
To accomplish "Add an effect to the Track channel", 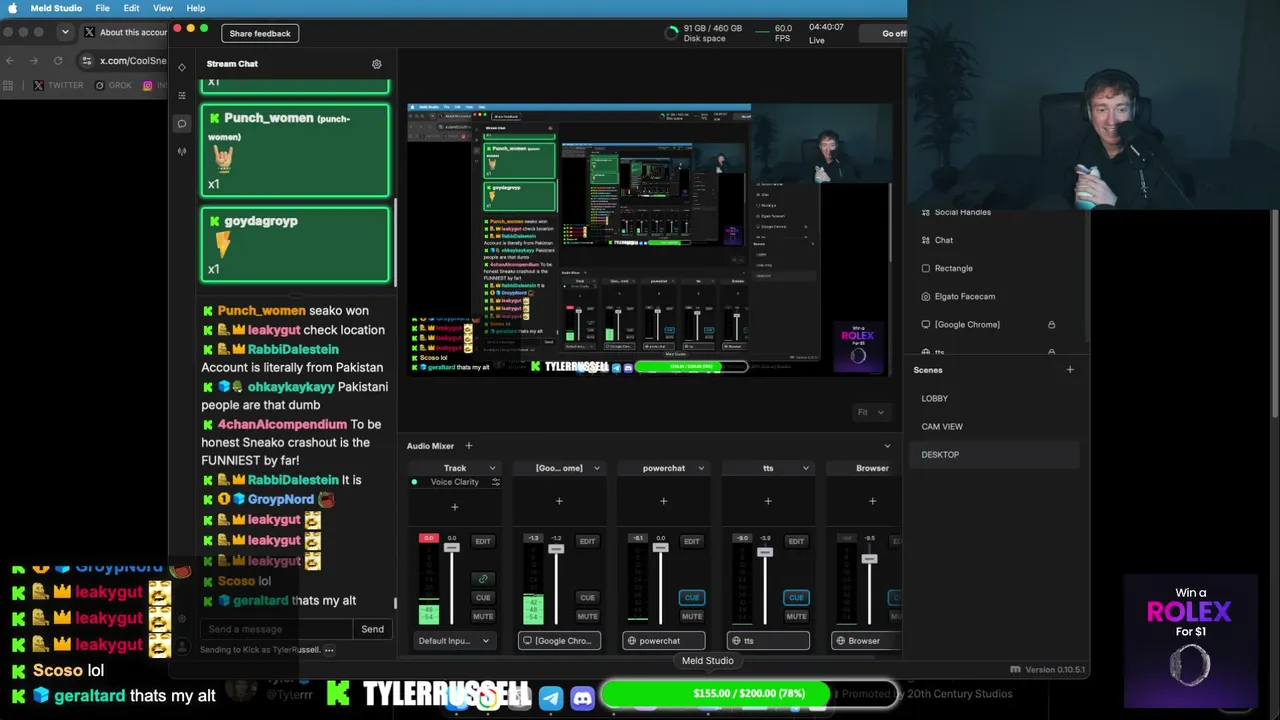I will coord(455,507).
